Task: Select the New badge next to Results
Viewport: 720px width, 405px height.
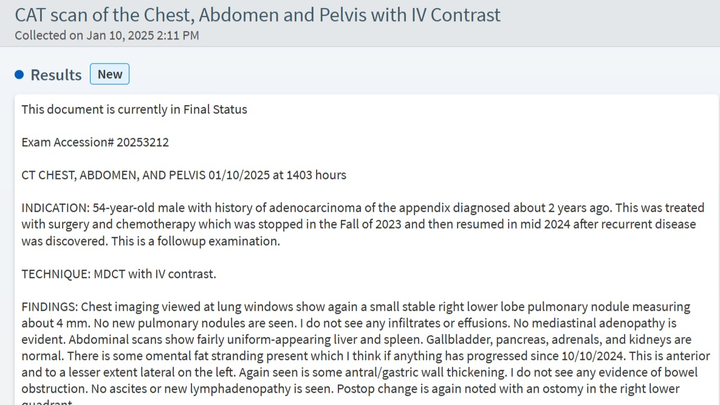Action: (110, 74)
